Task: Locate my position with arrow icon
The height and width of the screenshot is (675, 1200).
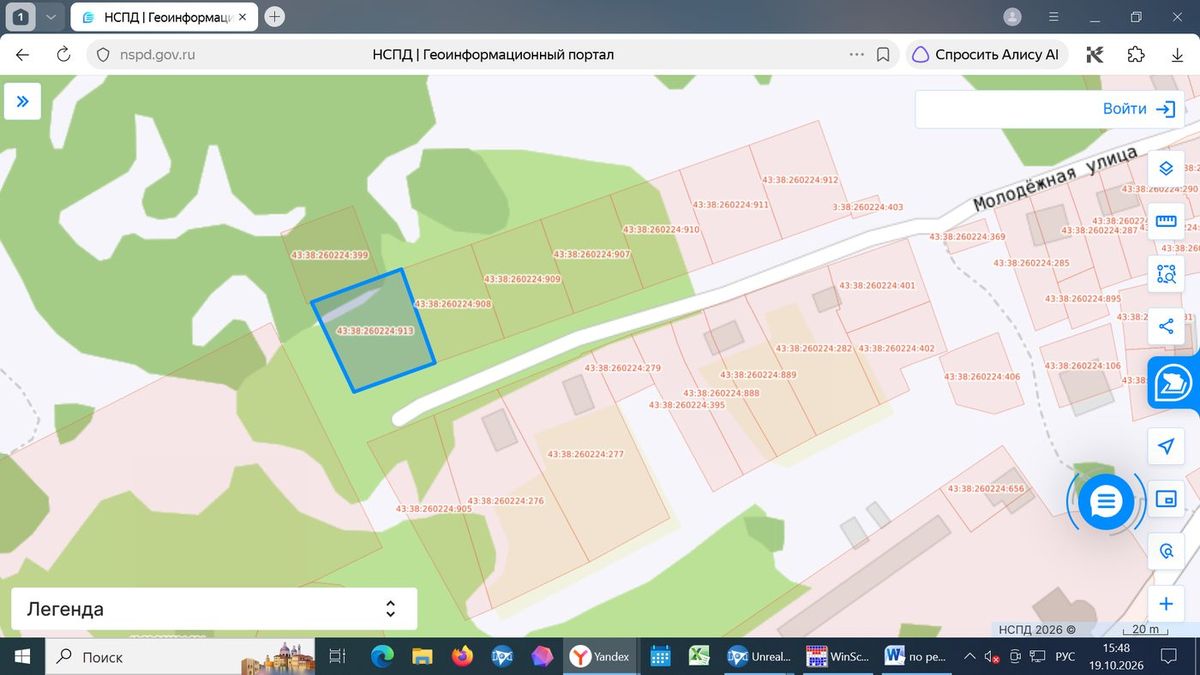Action: pyautogui.click(x=1165, y=447)
